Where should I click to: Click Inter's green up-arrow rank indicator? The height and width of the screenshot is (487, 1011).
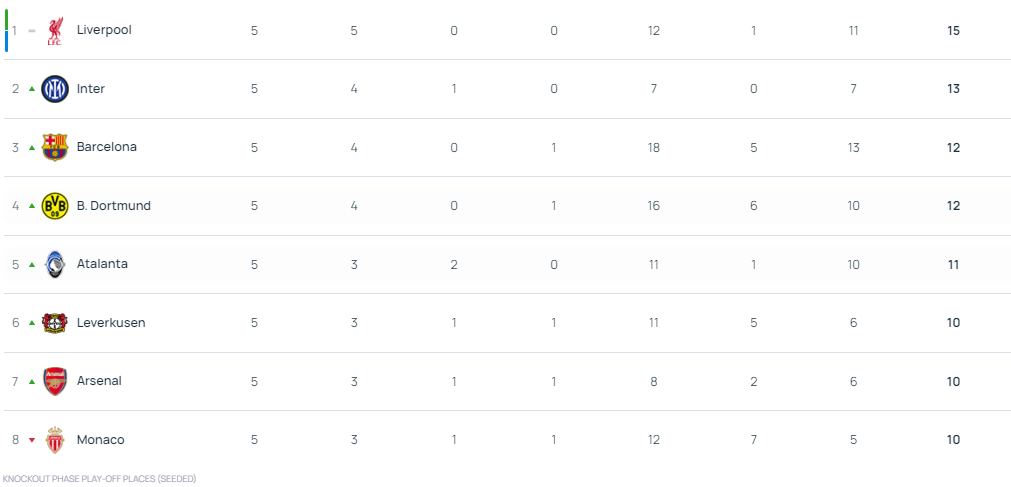click(32, 89)
